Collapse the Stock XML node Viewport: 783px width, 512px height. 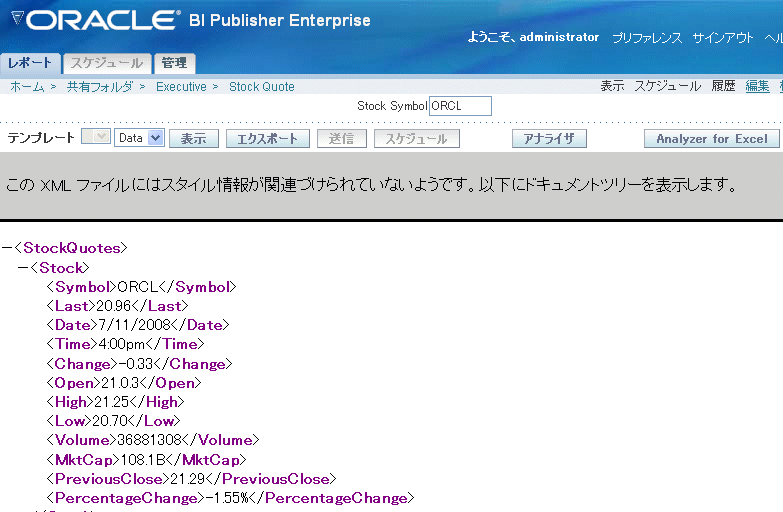pyautogui.click(x=23, y=268)
